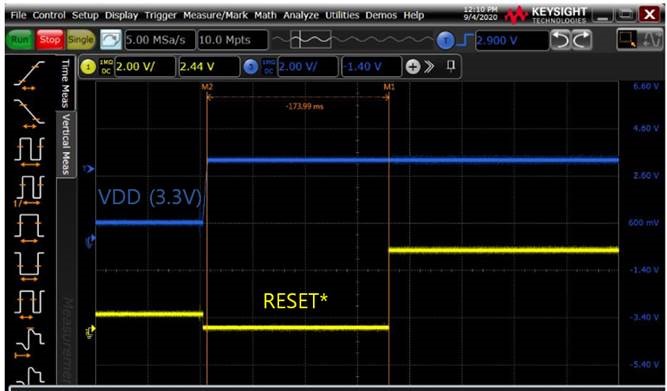Click the plus add channel icon
Screen dimensions: 667x391
[x=412, y=67]
